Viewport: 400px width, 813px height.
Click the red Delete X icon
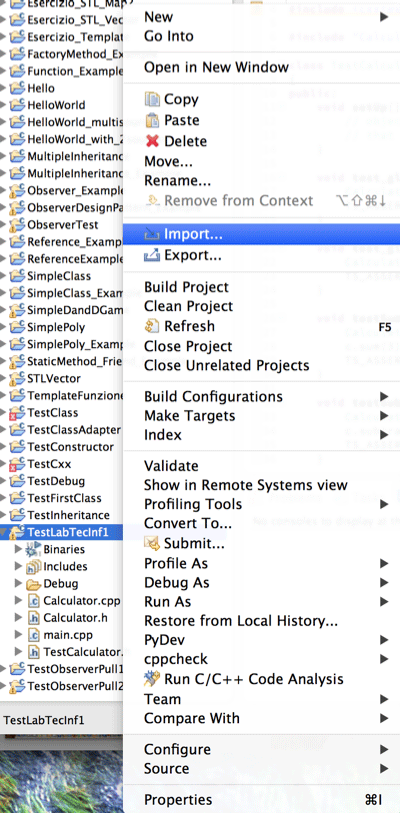tap(152, 141)
